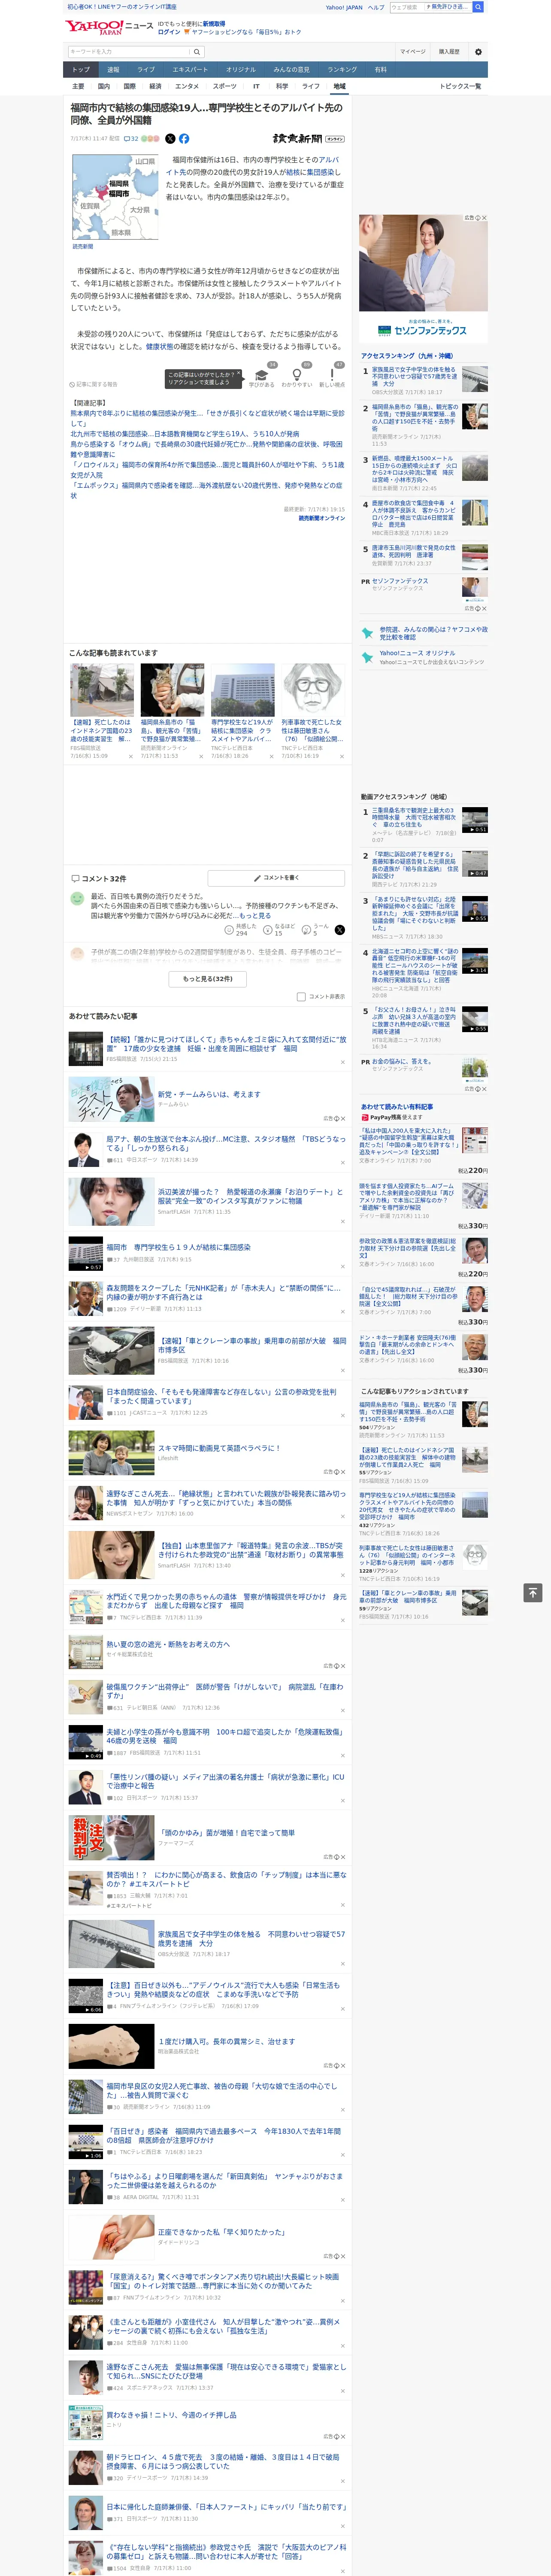The width and height of the screenshot is (551, 2576).
Task: Toggle the コメント非表示 checkbox
Action: (x=301, y=996)
